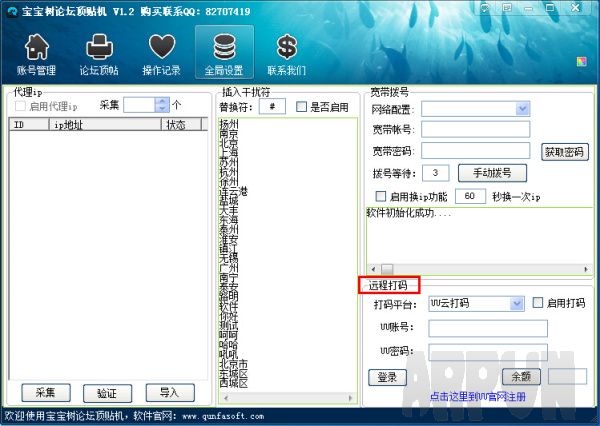Screen dimensions: 600x426
Task: Click the interference list scrollbar left arrow
Action: (x=226, y=398)
